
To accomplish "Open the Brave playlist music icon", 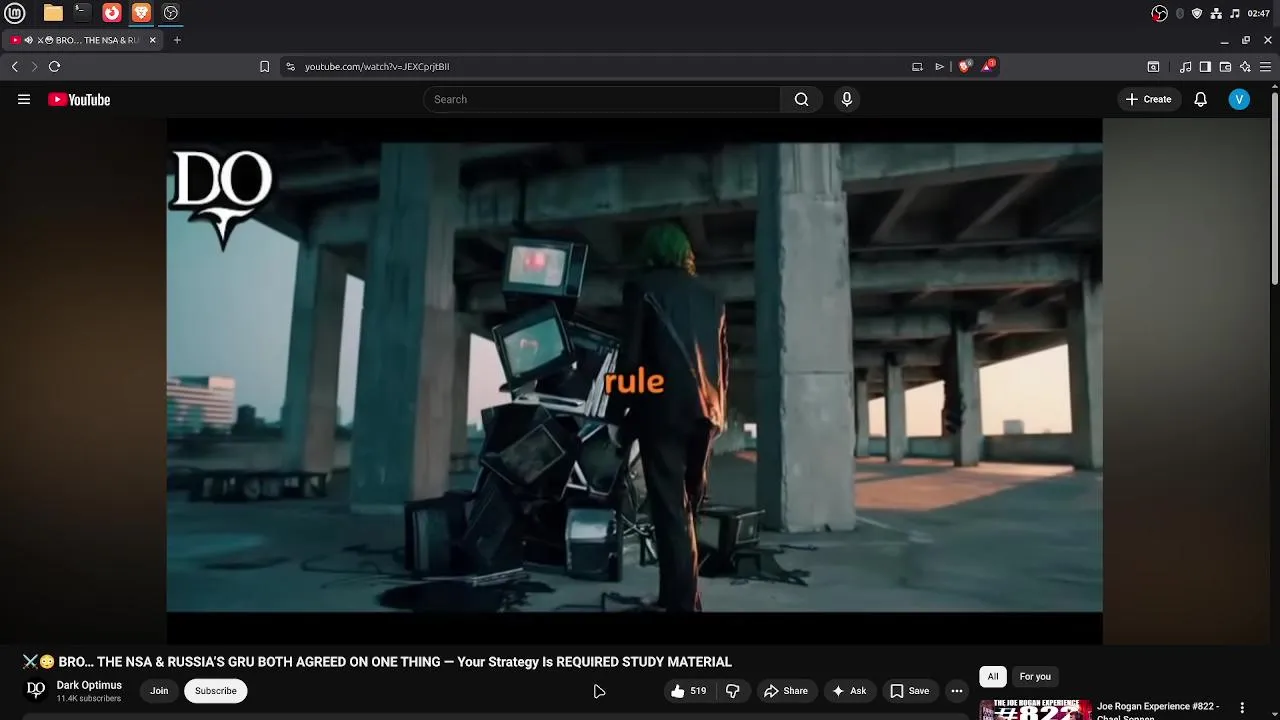I will tap(1186, 66).
